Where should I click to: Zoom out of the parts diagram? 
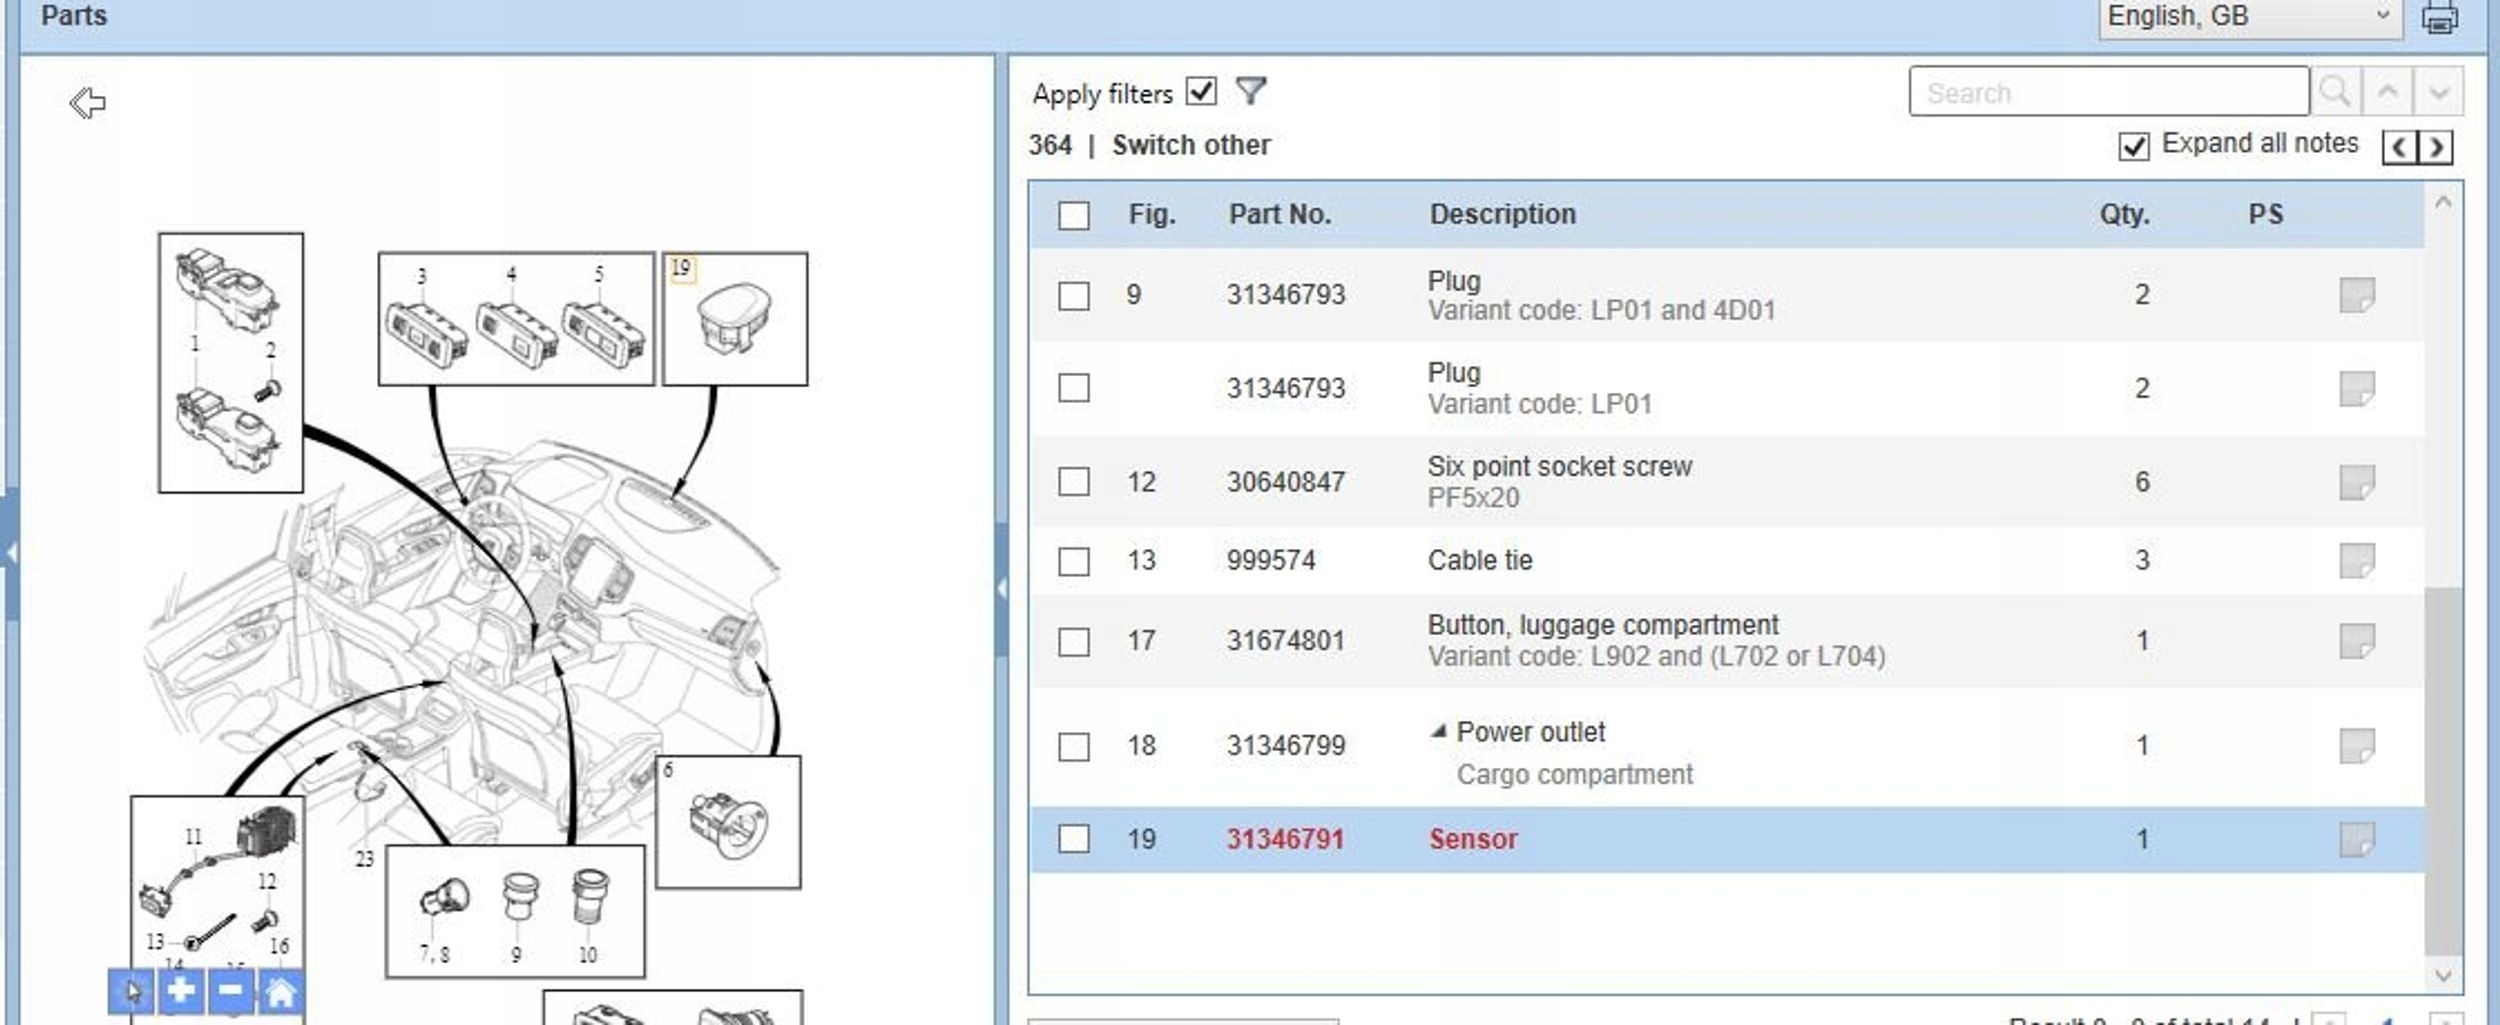[231, 992]
